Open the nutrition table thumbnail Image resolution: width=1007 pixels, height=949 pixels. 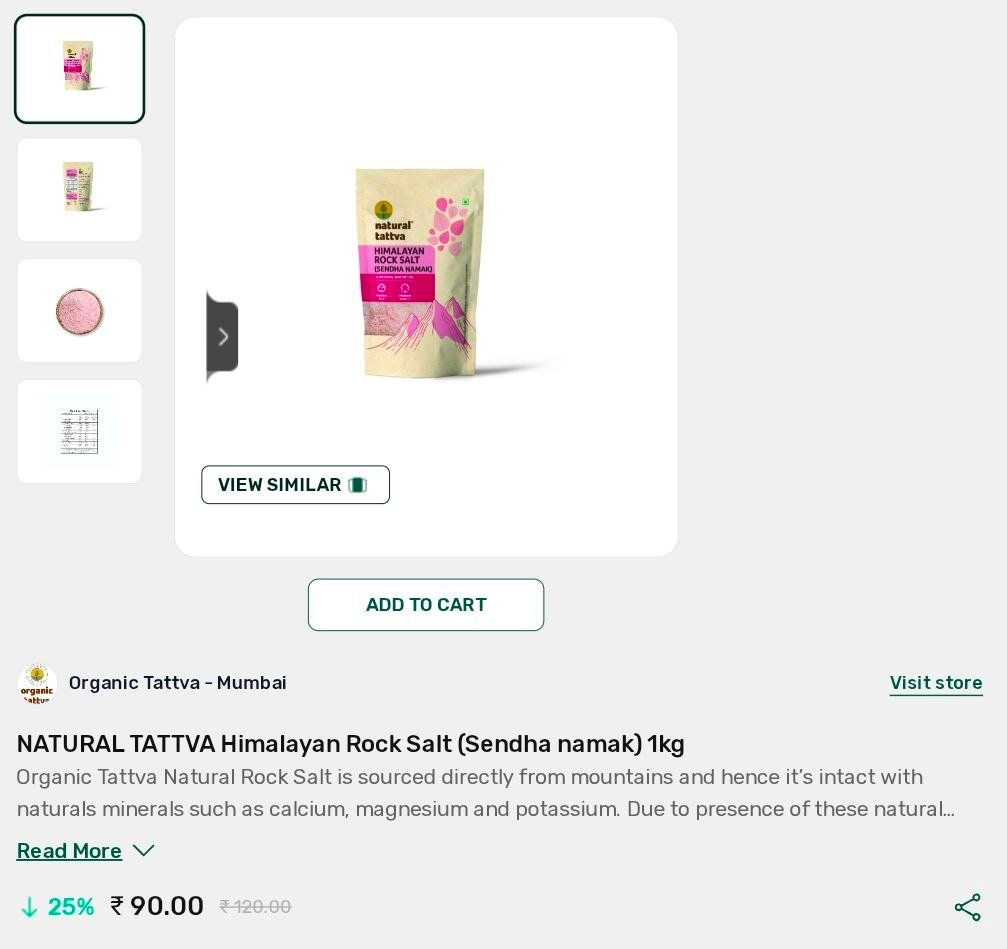(x=80, y=431)
